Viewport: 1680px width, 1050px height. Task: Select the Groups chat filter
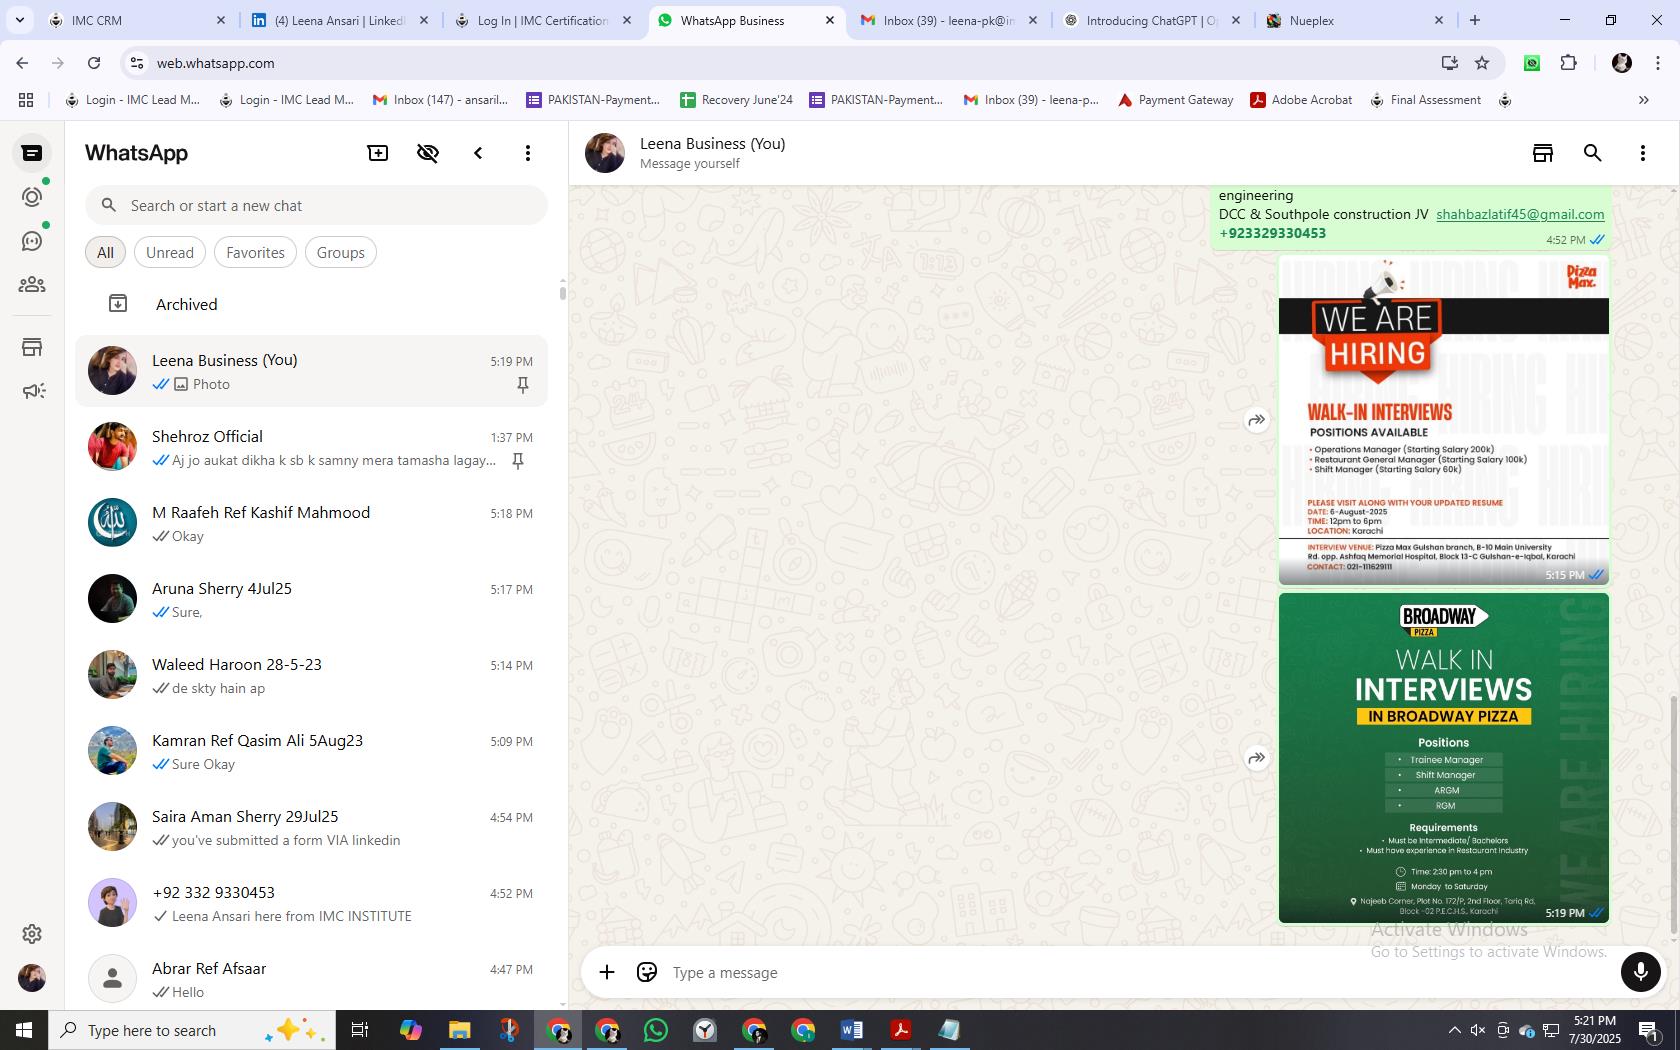tap(341, 253)
